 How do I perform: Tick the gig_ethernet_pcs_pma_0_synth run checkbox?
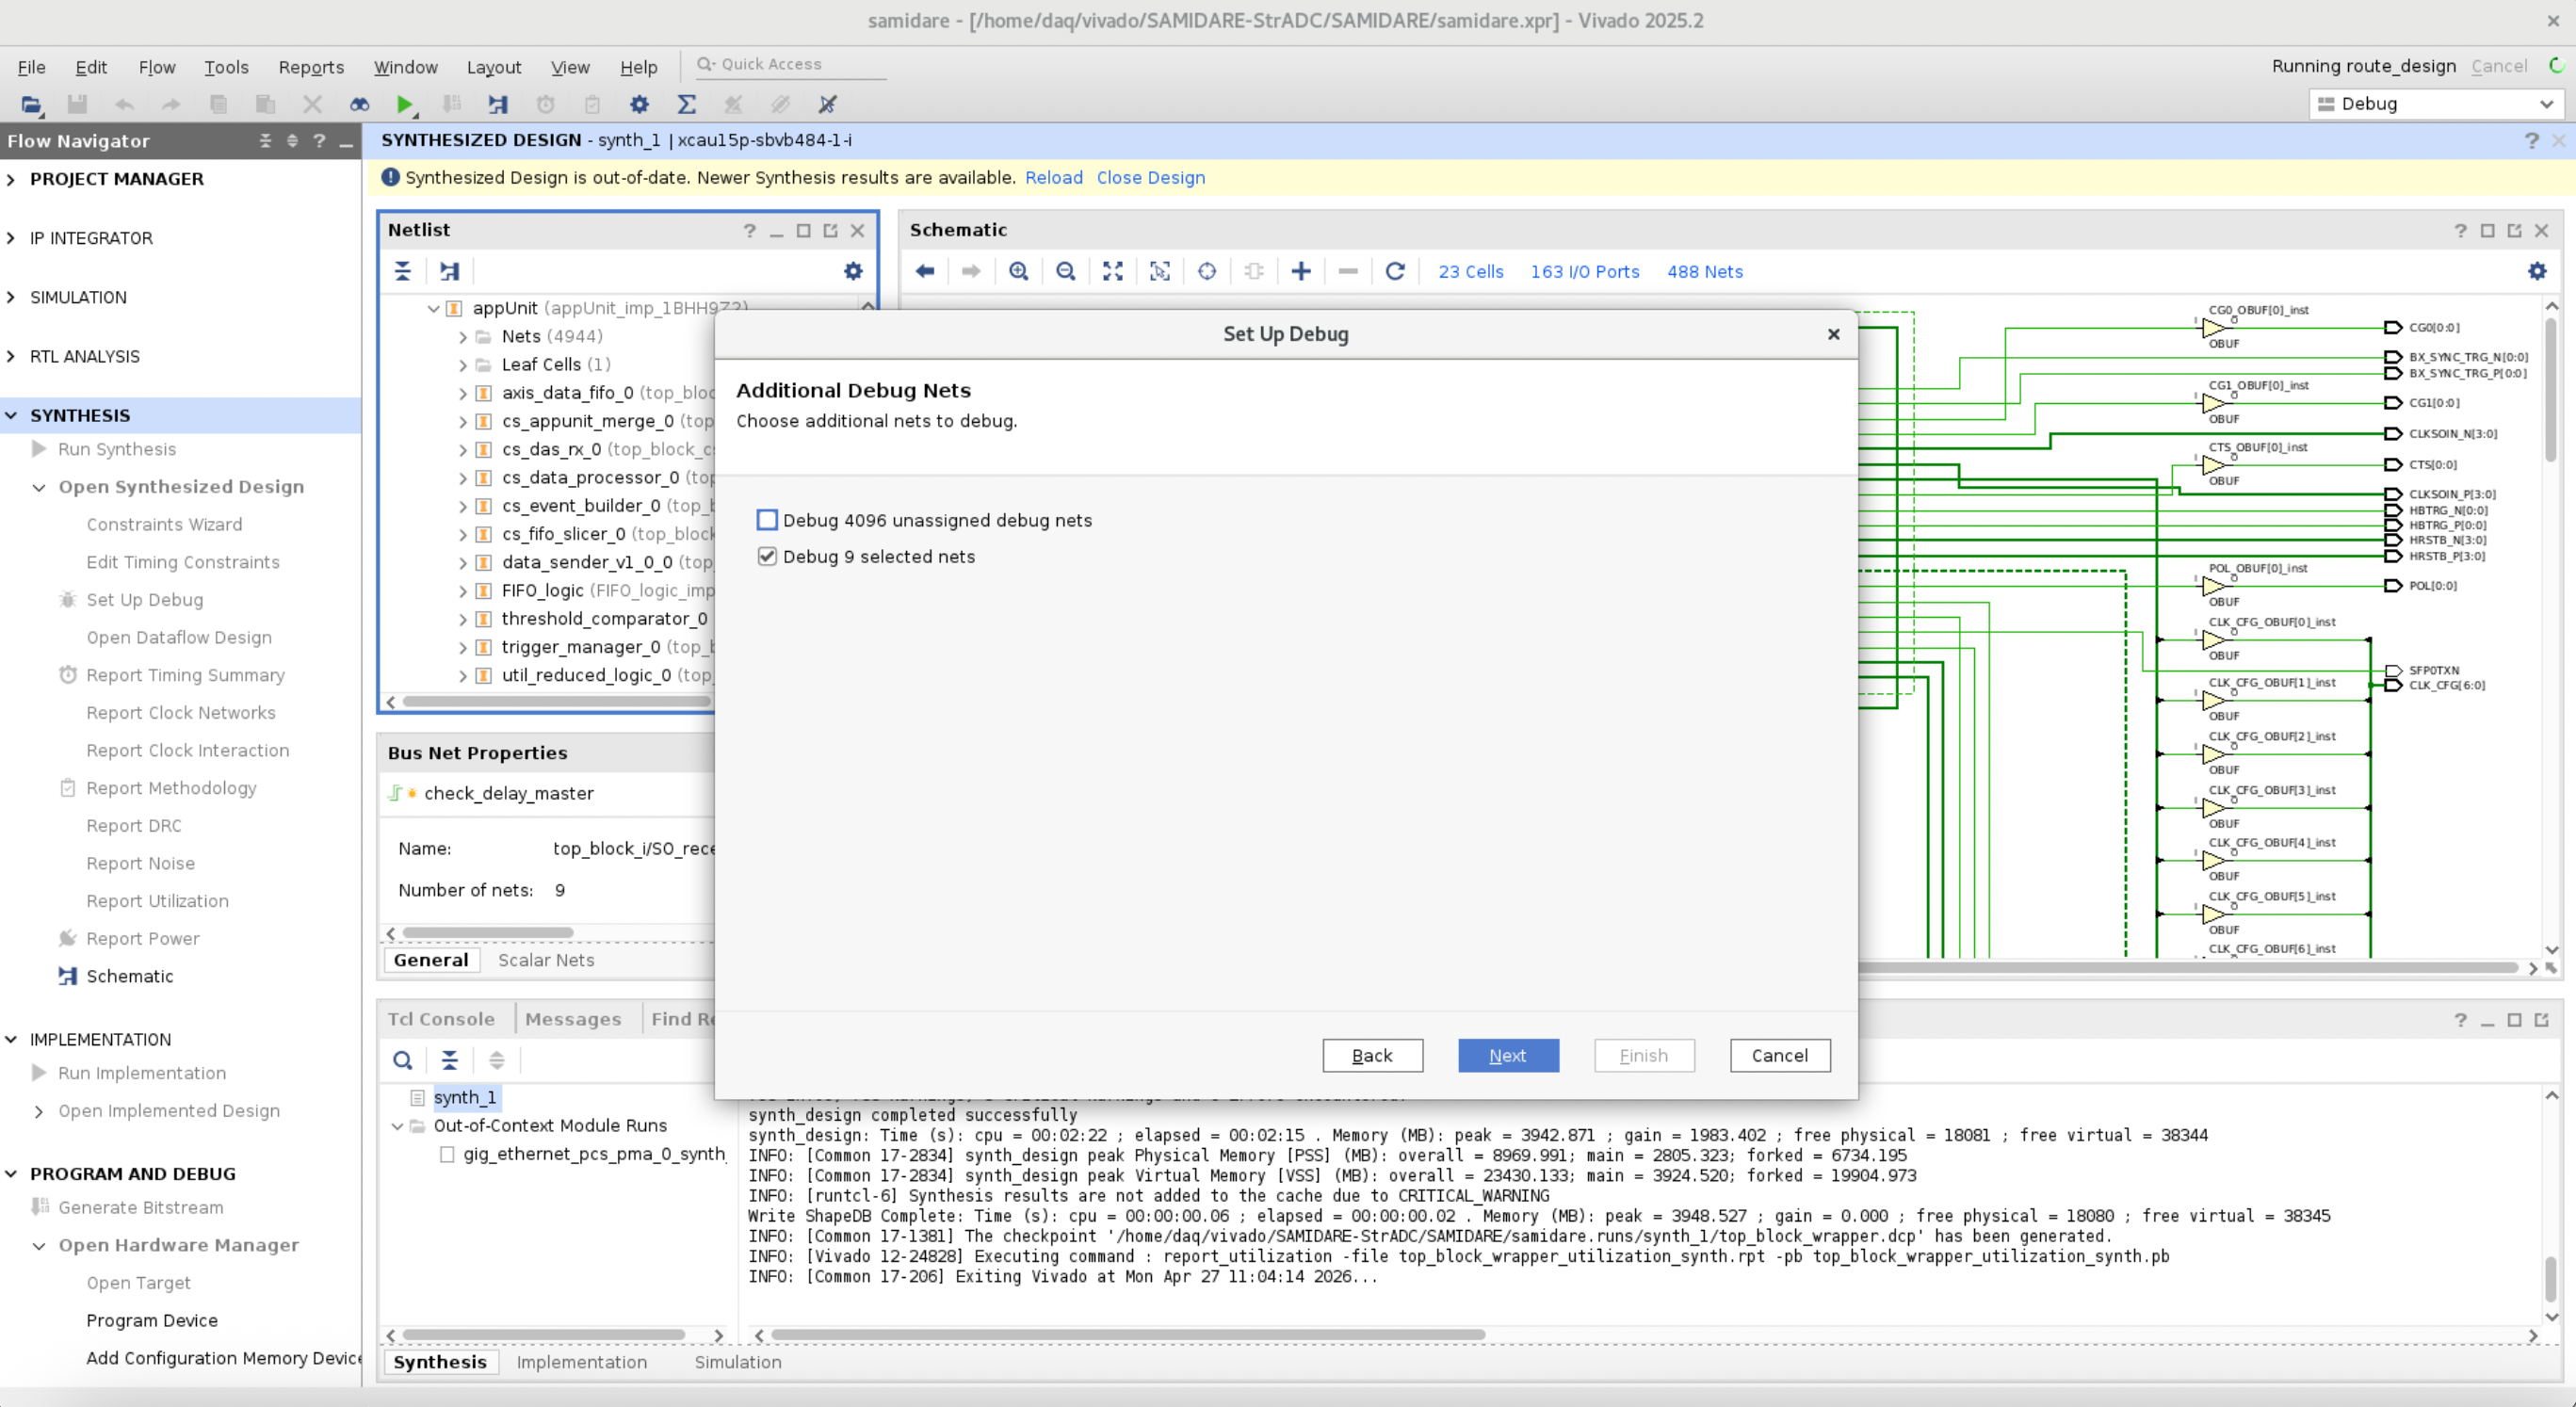[x=447, y=1154]
